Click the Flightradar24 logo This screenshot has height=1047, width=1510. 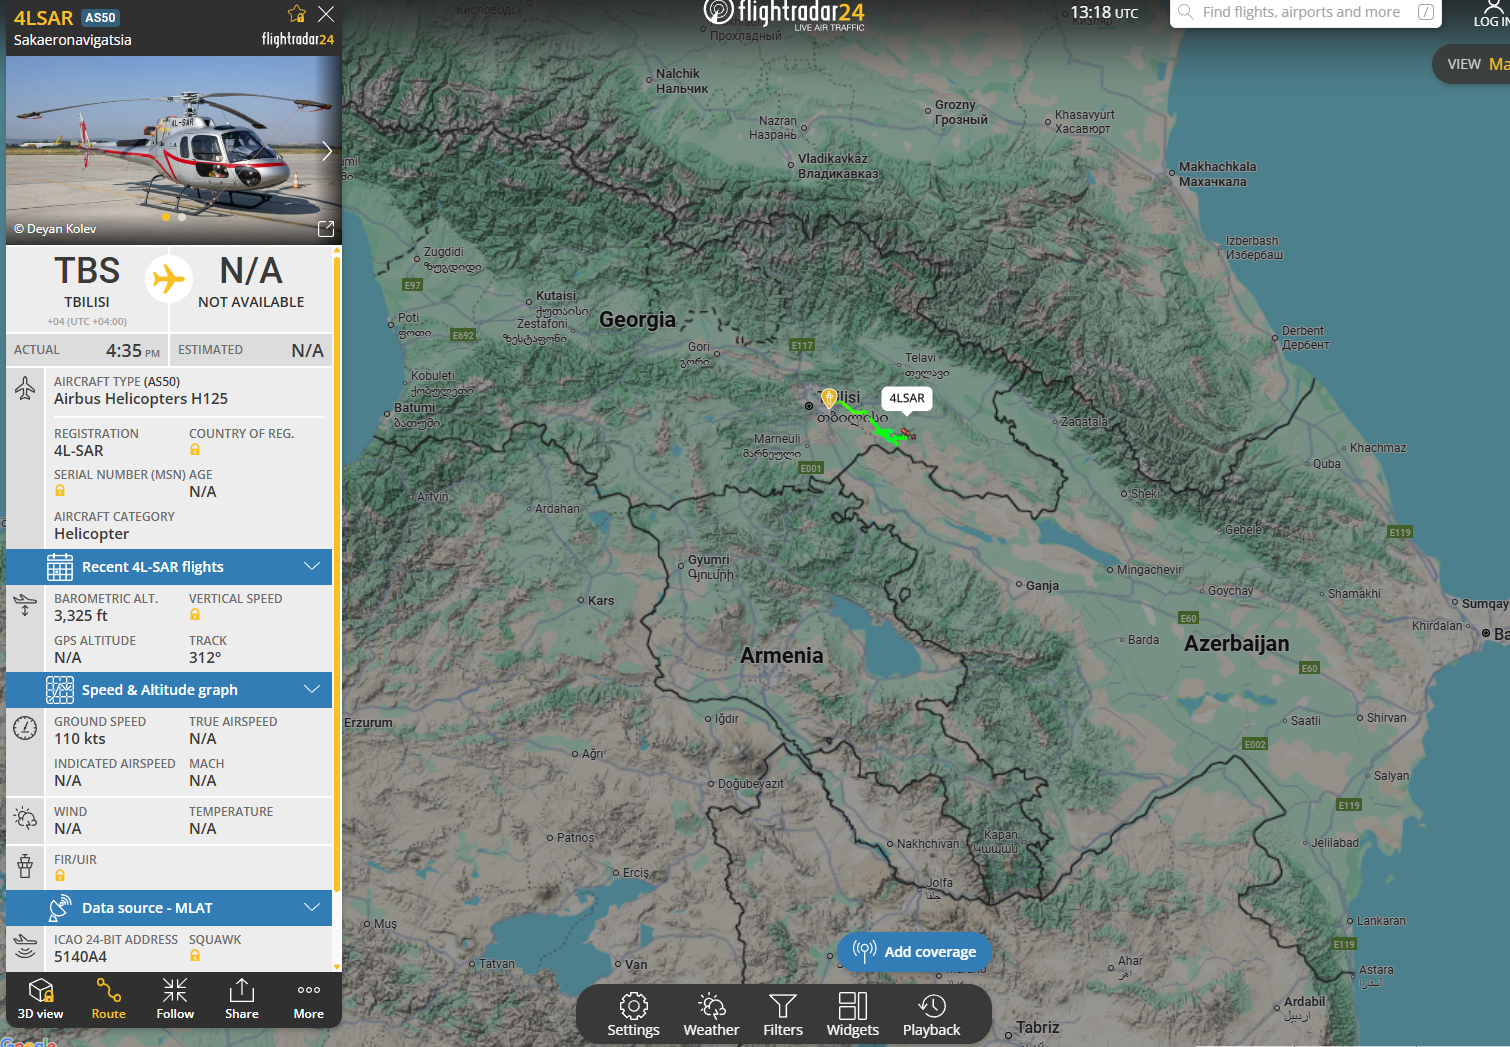(784, 14)
